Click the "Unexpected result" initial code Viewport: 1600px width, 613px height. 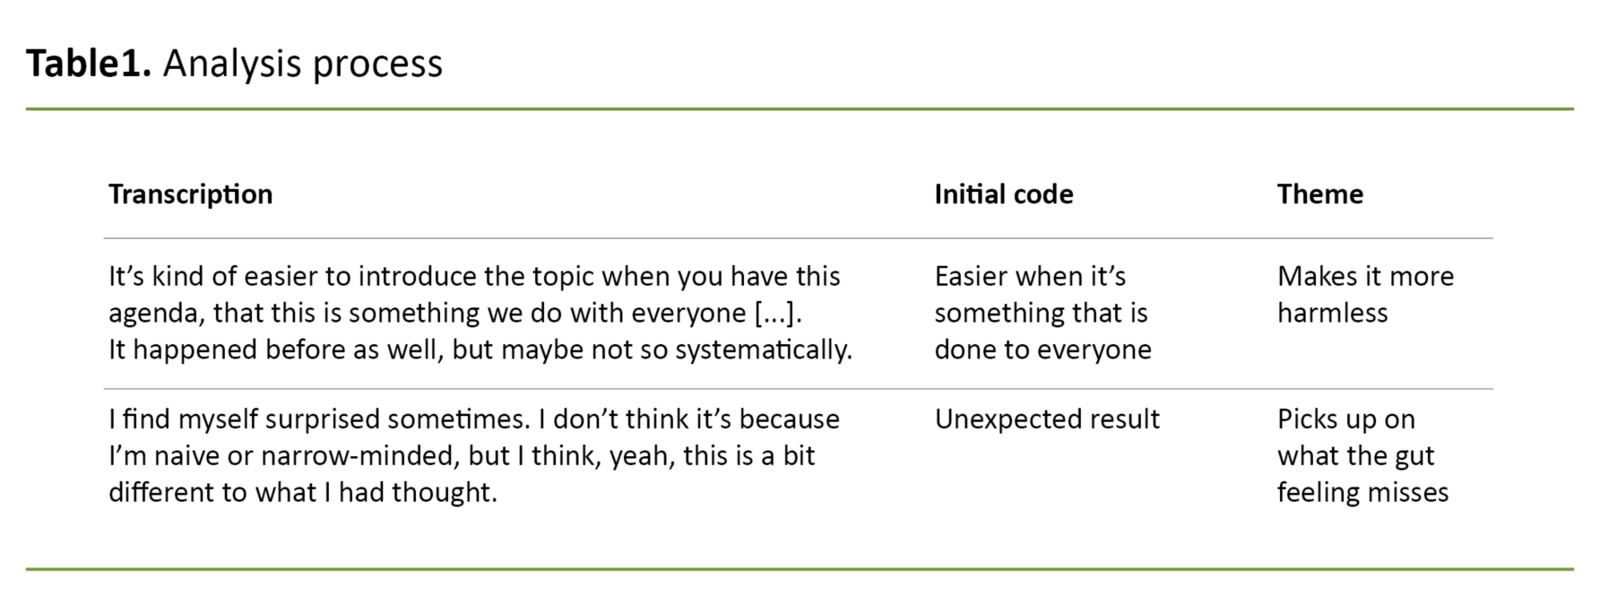tap(1047, 419)
